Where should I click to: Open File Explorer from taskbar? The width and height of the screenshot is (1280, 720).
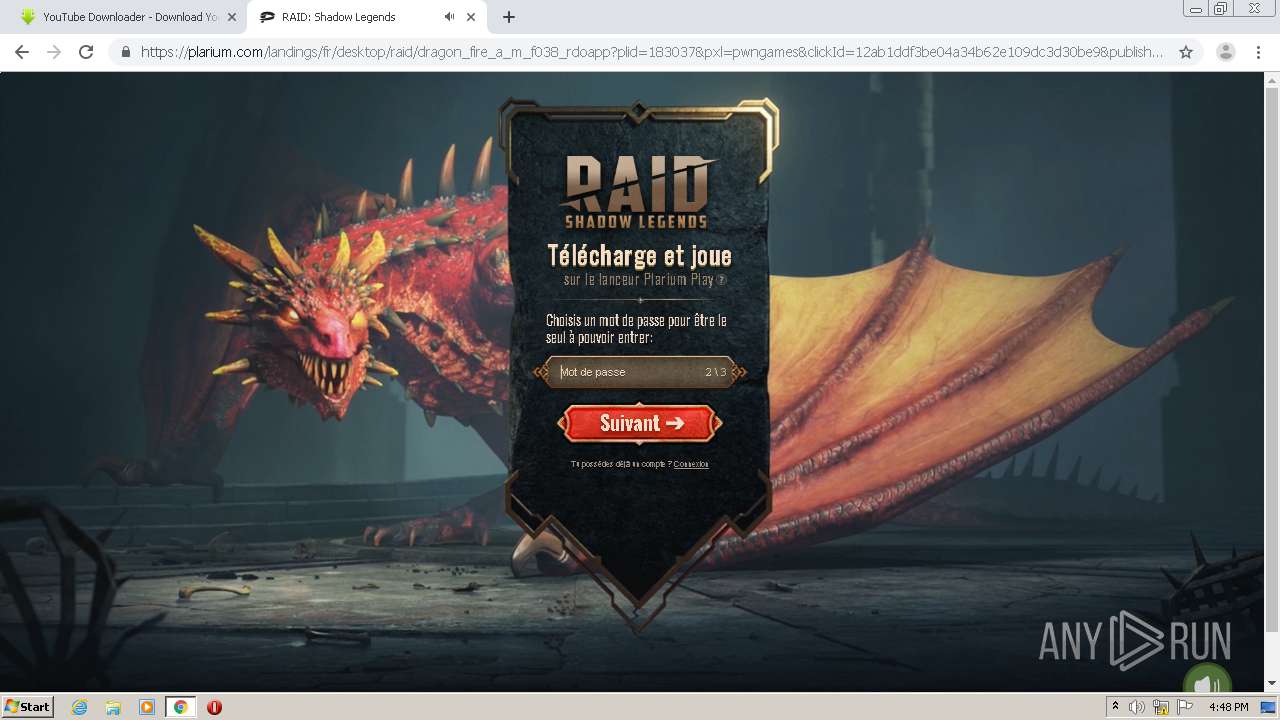tap(113, 707)
